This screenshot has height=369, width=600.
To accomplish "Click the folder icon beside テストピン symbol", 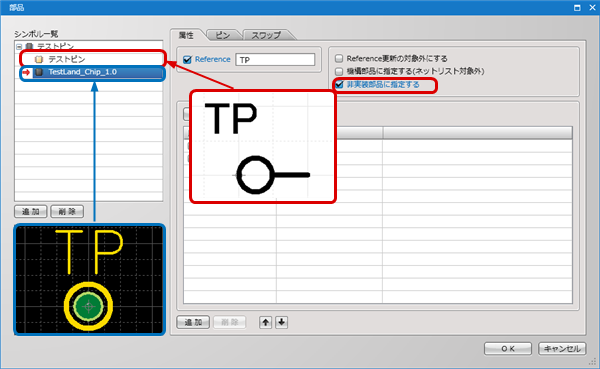I will point(39,59).
